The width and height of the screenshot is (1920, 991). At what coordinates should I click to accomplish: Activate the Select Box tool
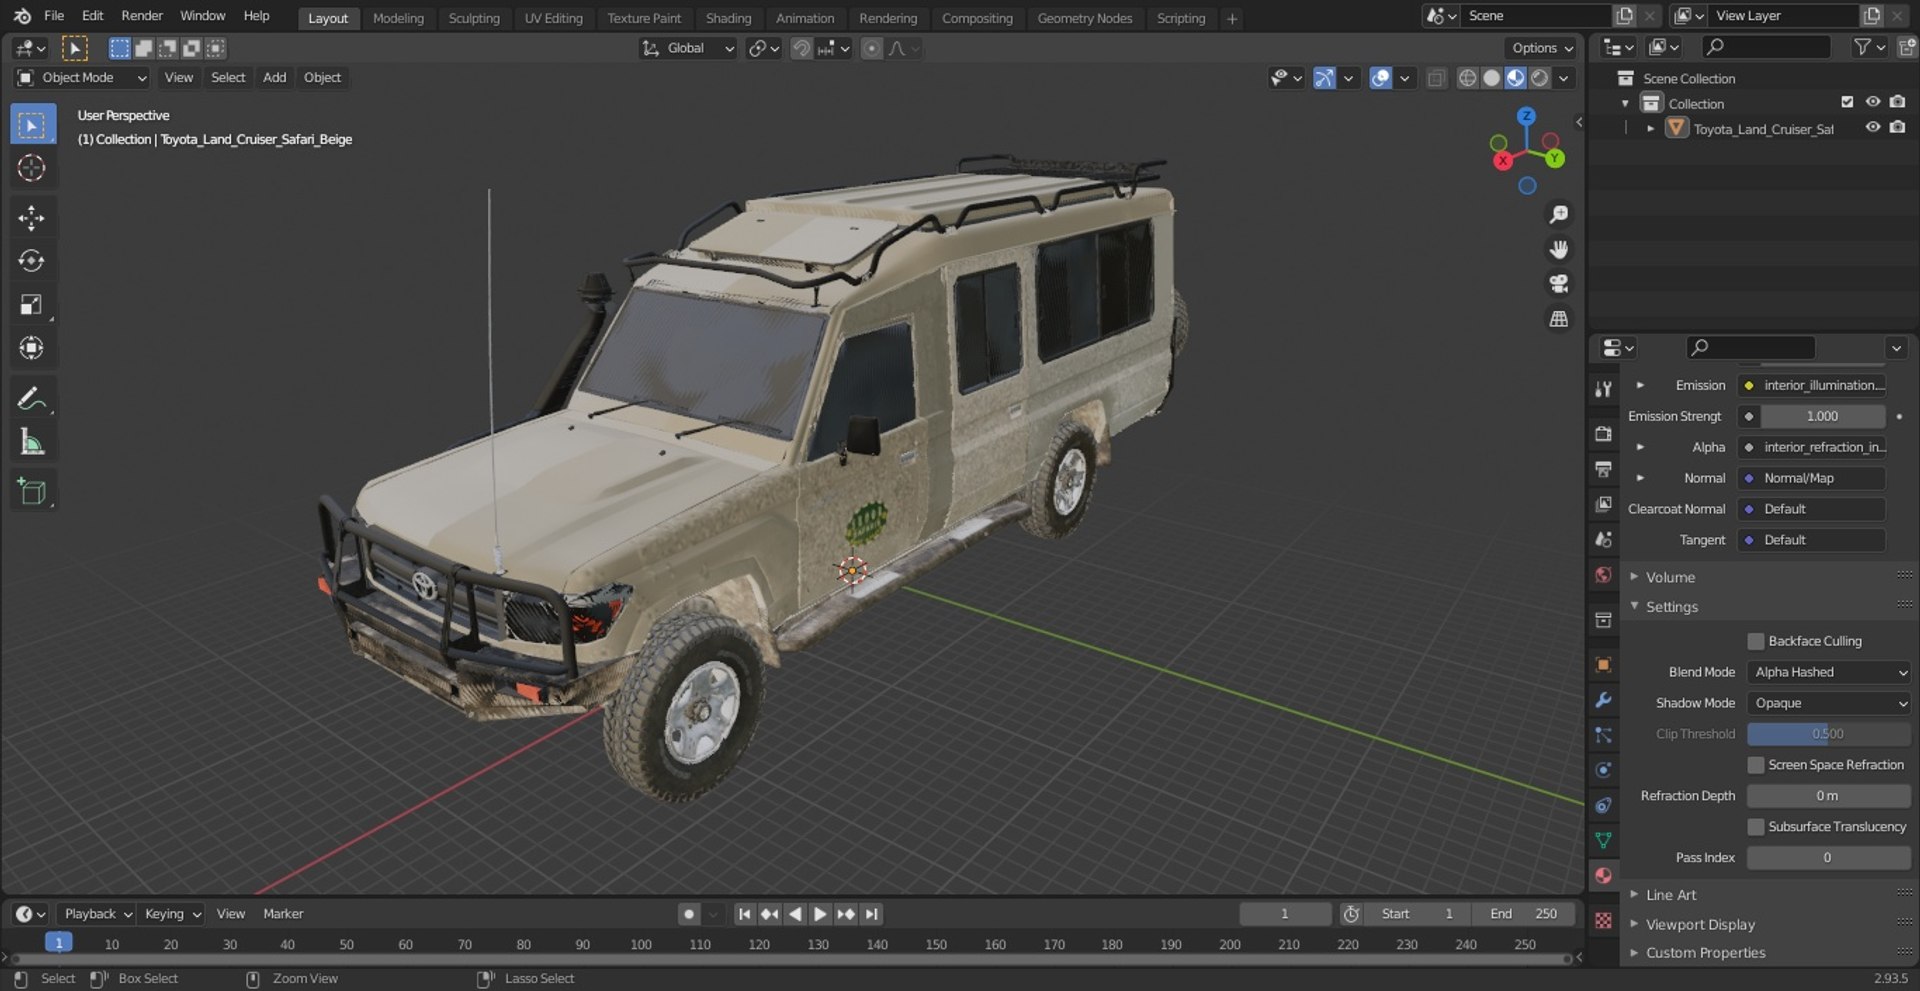pos(31,125)
